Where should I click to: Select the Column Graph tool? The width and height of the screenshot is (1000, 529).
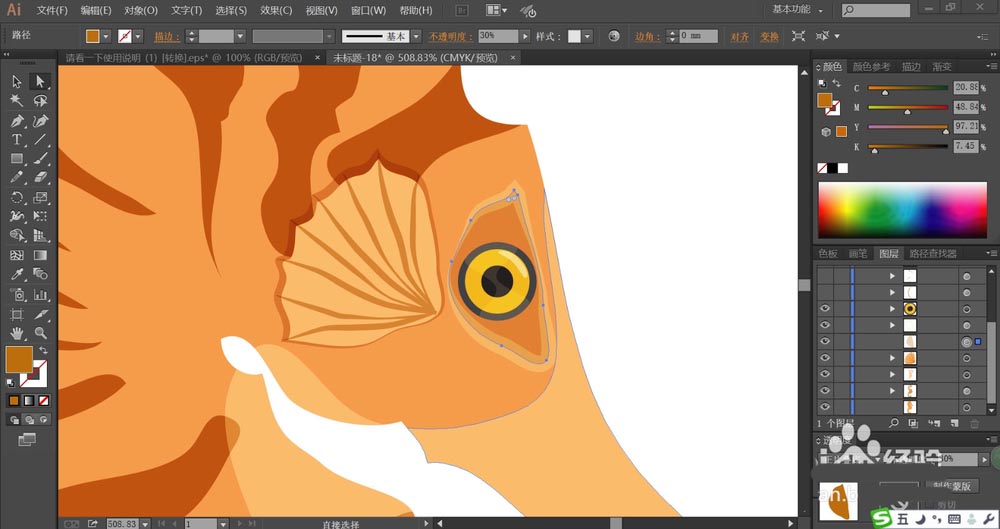(40, 295)
